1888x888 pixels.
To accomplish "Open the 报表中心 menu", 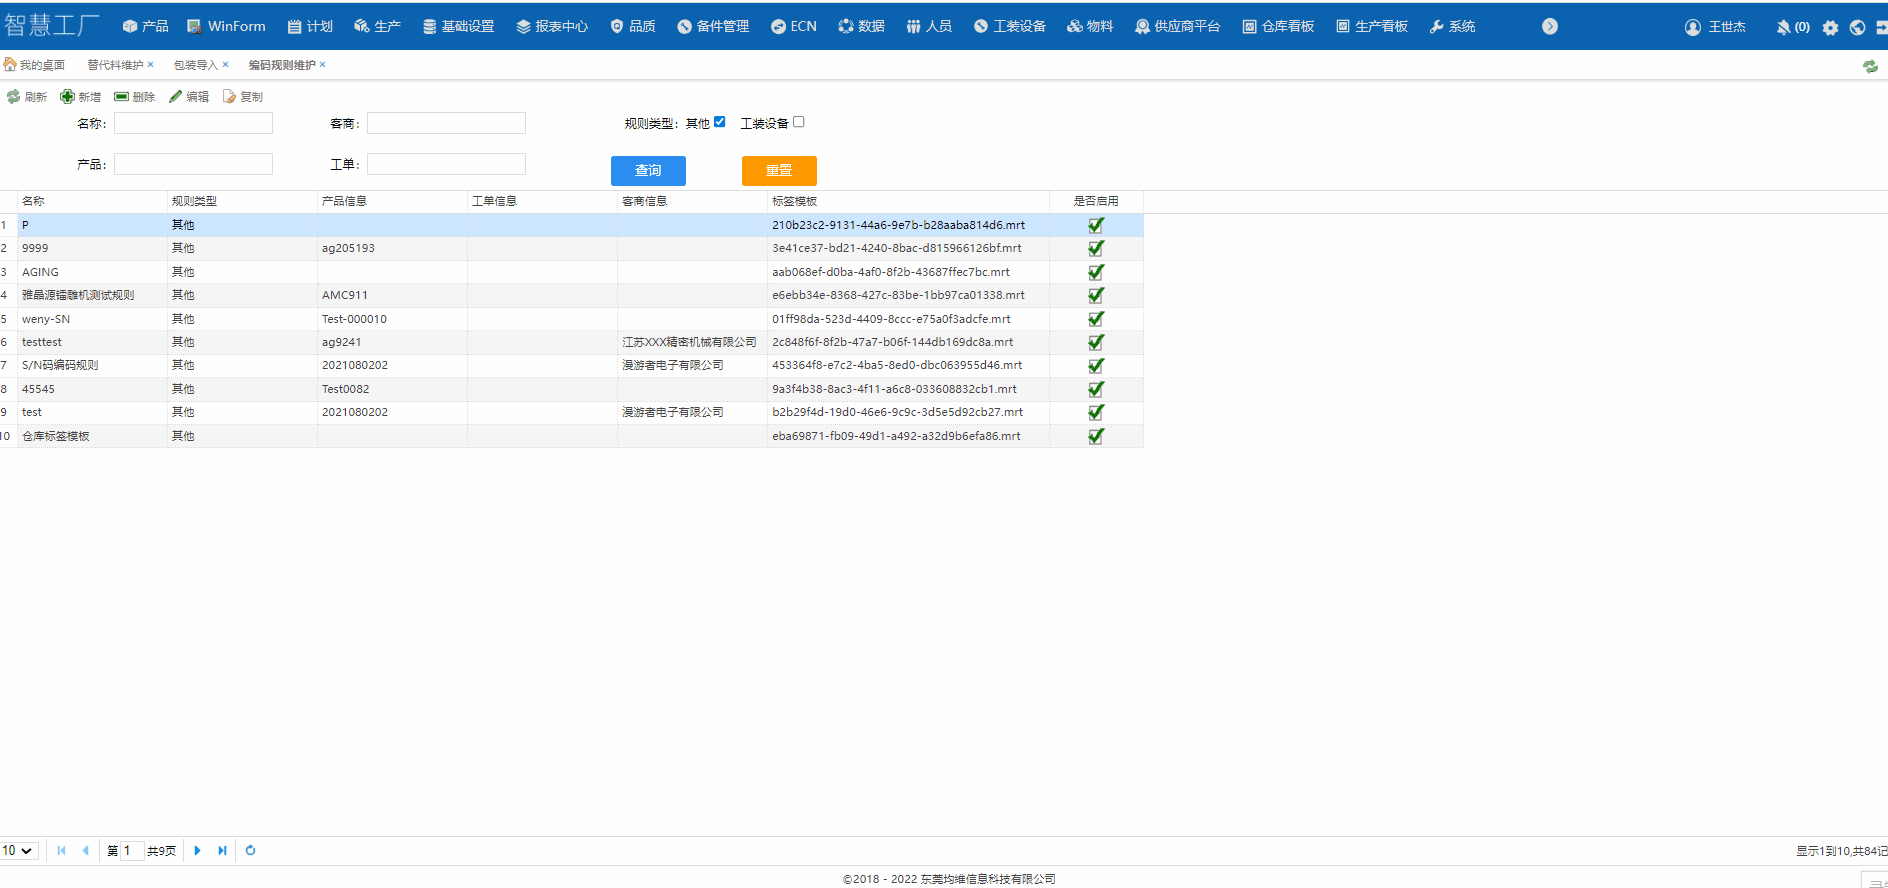I will (552, 27).
